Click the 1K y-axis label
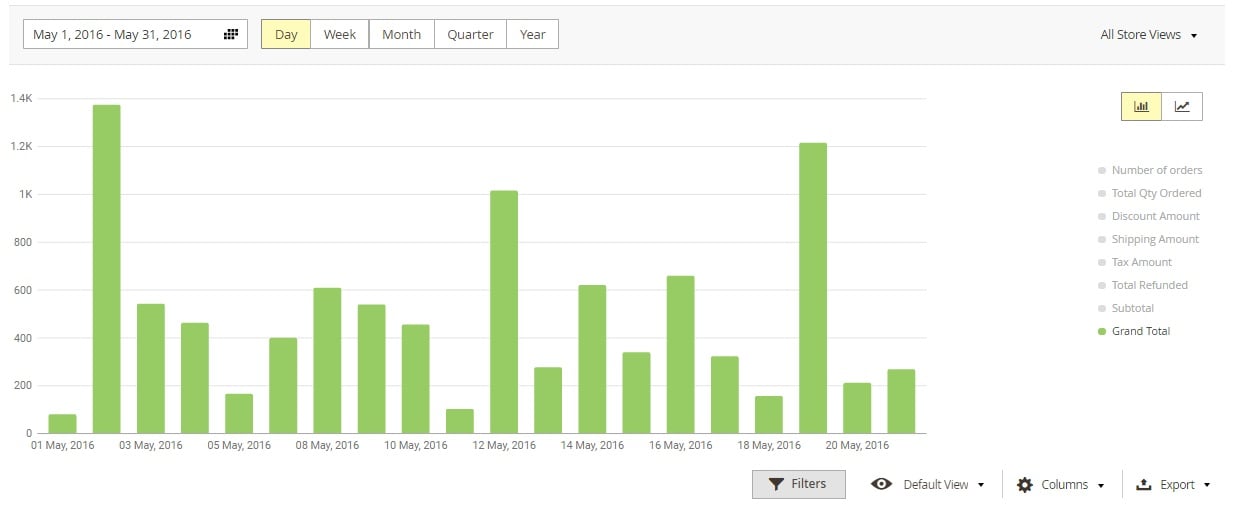 [27, 194]
